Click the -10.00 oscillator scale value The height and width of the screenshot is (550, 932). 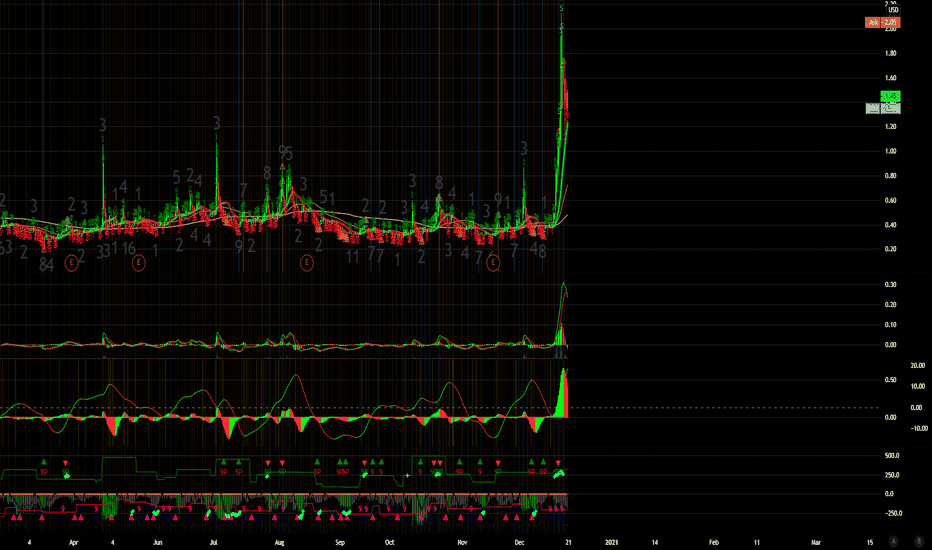919,429
